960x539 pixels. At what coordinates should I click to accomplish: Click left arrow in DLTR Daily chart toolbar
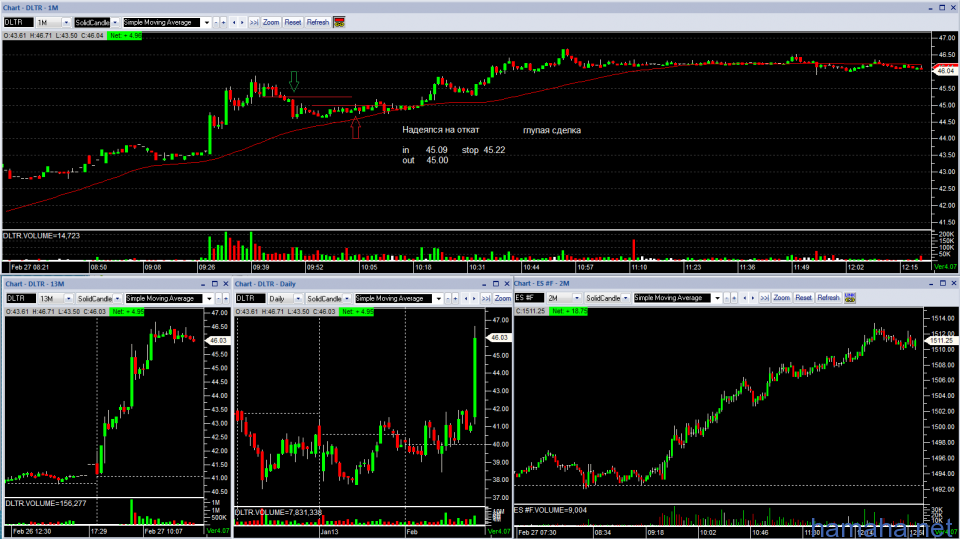click(x=466, y=298)
